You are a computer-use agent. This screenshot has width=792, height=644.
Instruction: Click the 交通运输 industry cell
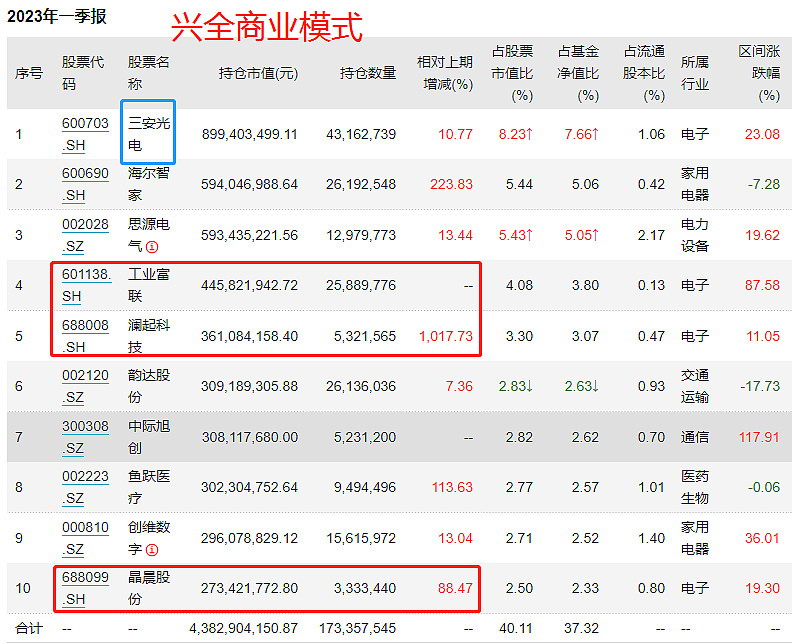coord(695,386)
